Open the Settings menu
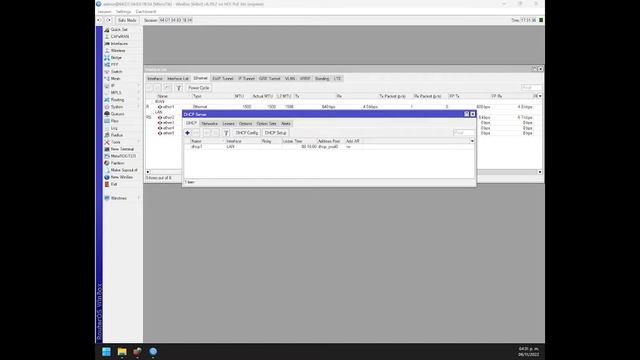This screenshot has width=640, height=360. 124,12
